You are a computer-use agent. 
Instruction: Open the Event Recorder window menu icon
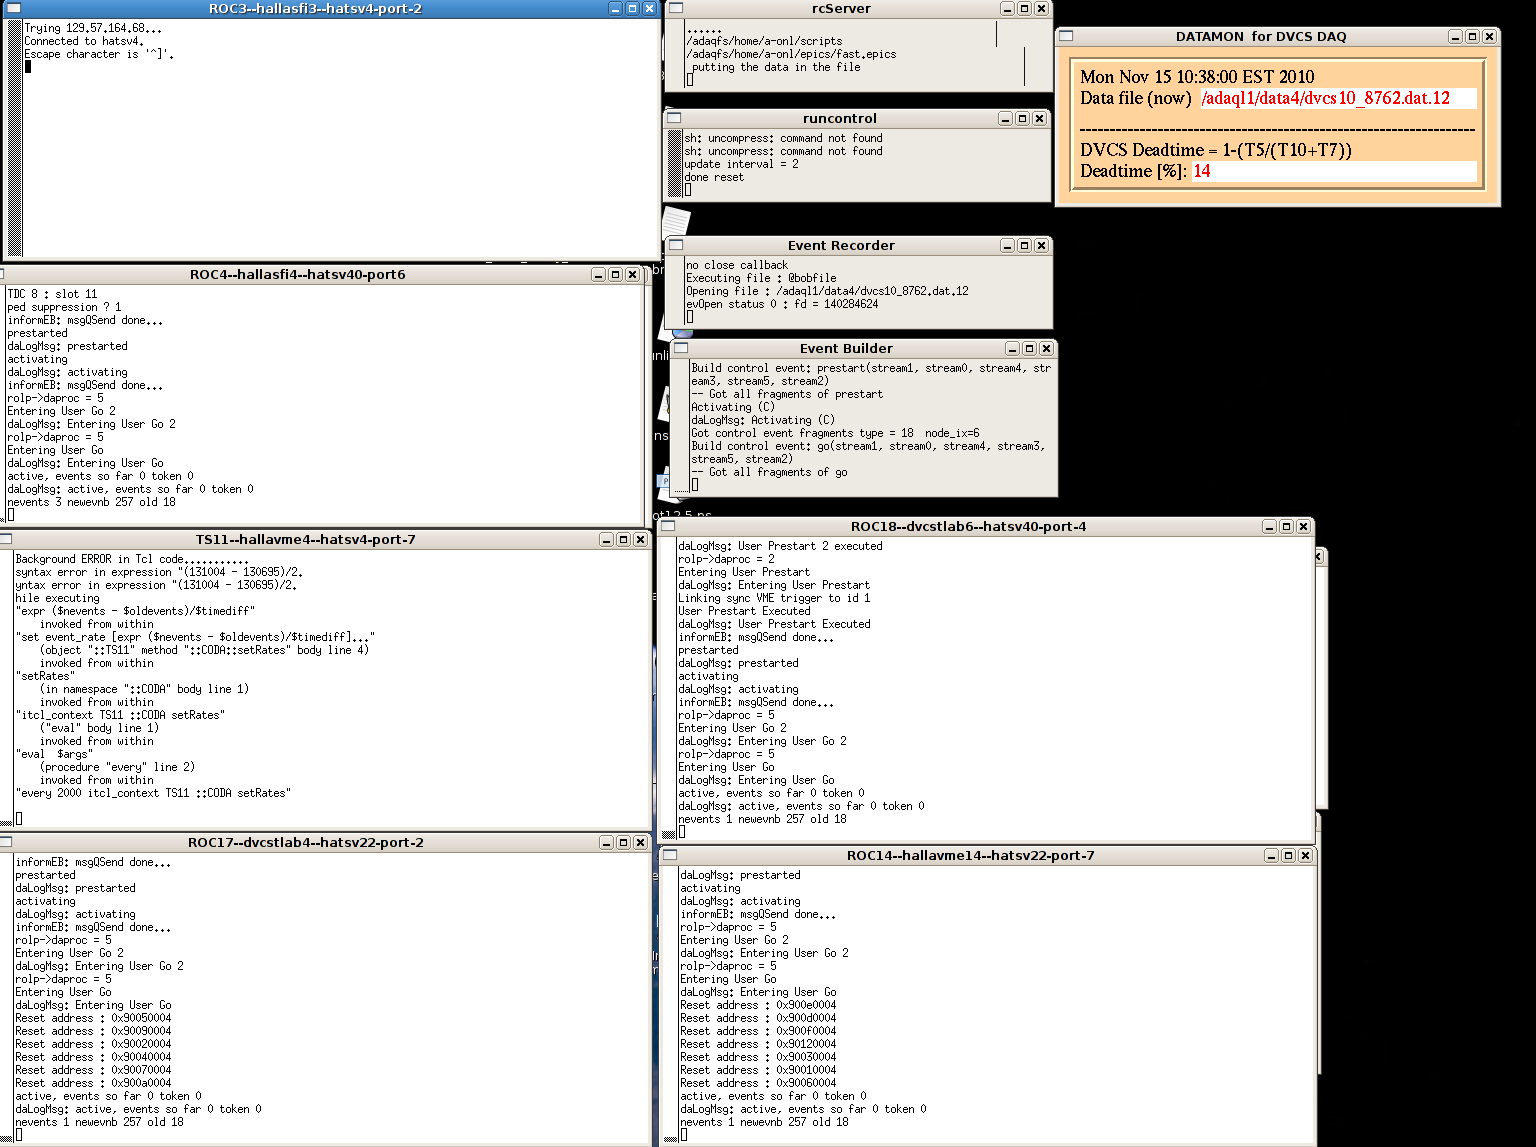tap(676, 245)
